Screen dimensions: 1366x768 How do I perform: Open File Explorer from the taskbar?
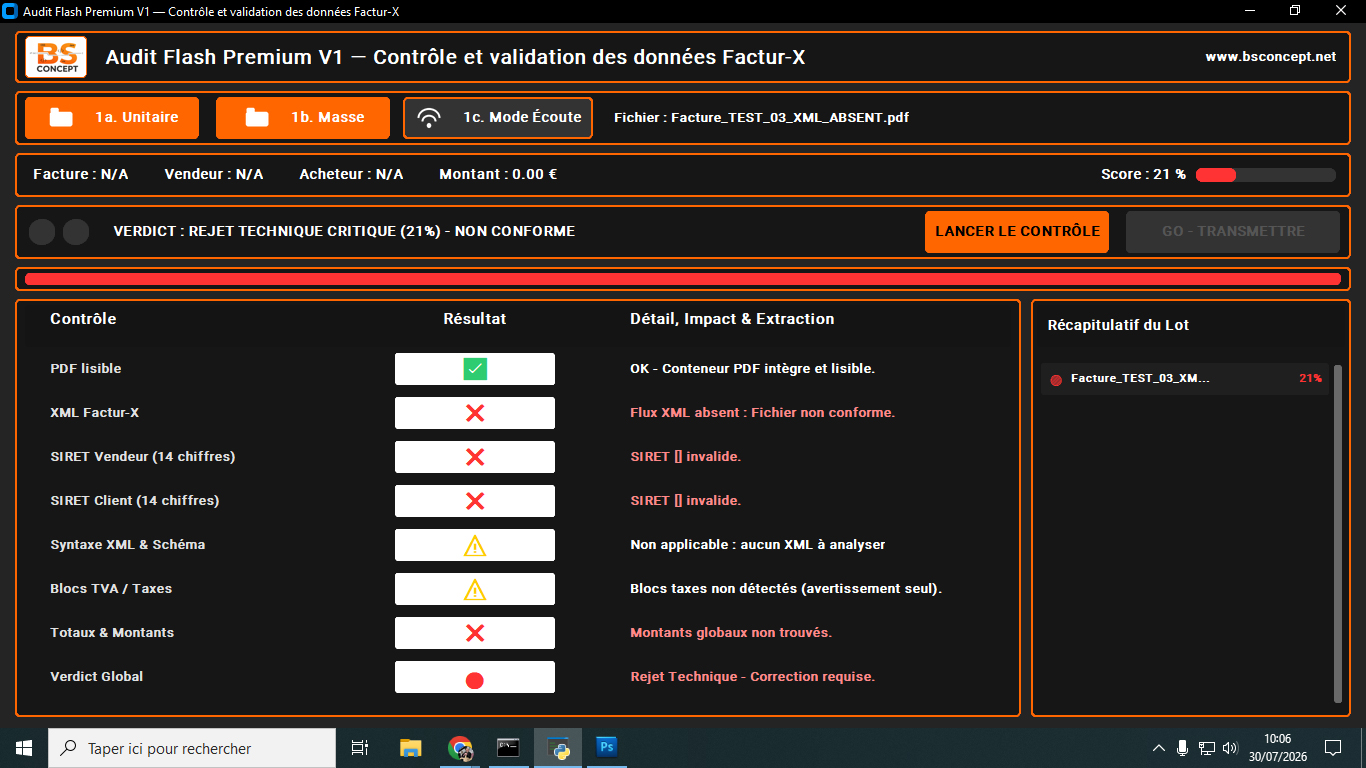tap(410, 748)
